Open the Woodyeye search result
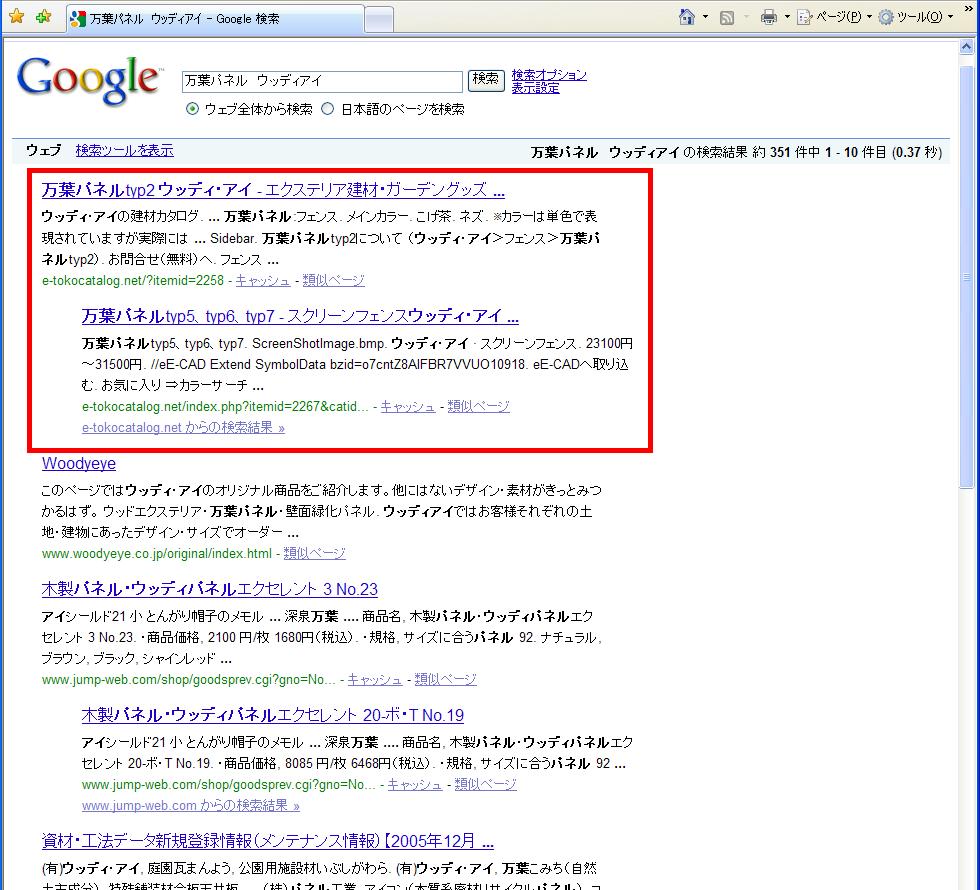980x890 pixels. tap(79, 464)
